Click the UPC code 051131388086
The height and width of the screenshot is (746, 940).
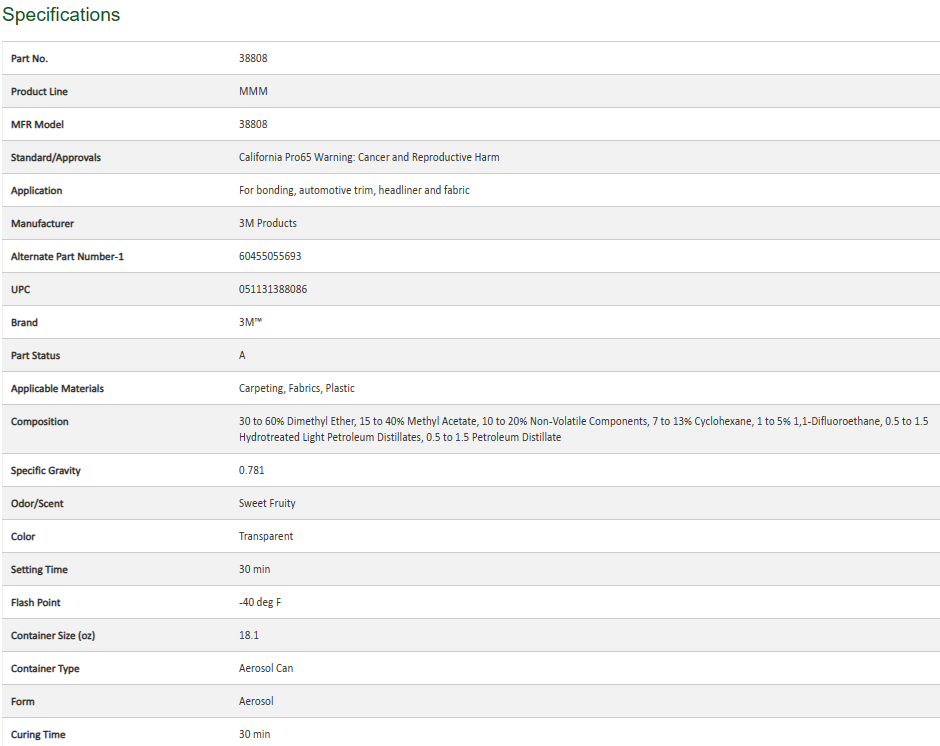(273, 289)
